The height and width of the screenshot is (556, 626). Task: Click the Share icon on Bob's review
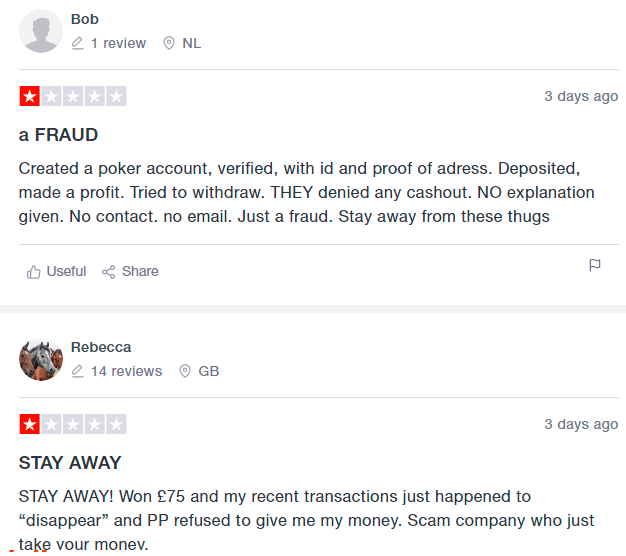pos(109,271)
